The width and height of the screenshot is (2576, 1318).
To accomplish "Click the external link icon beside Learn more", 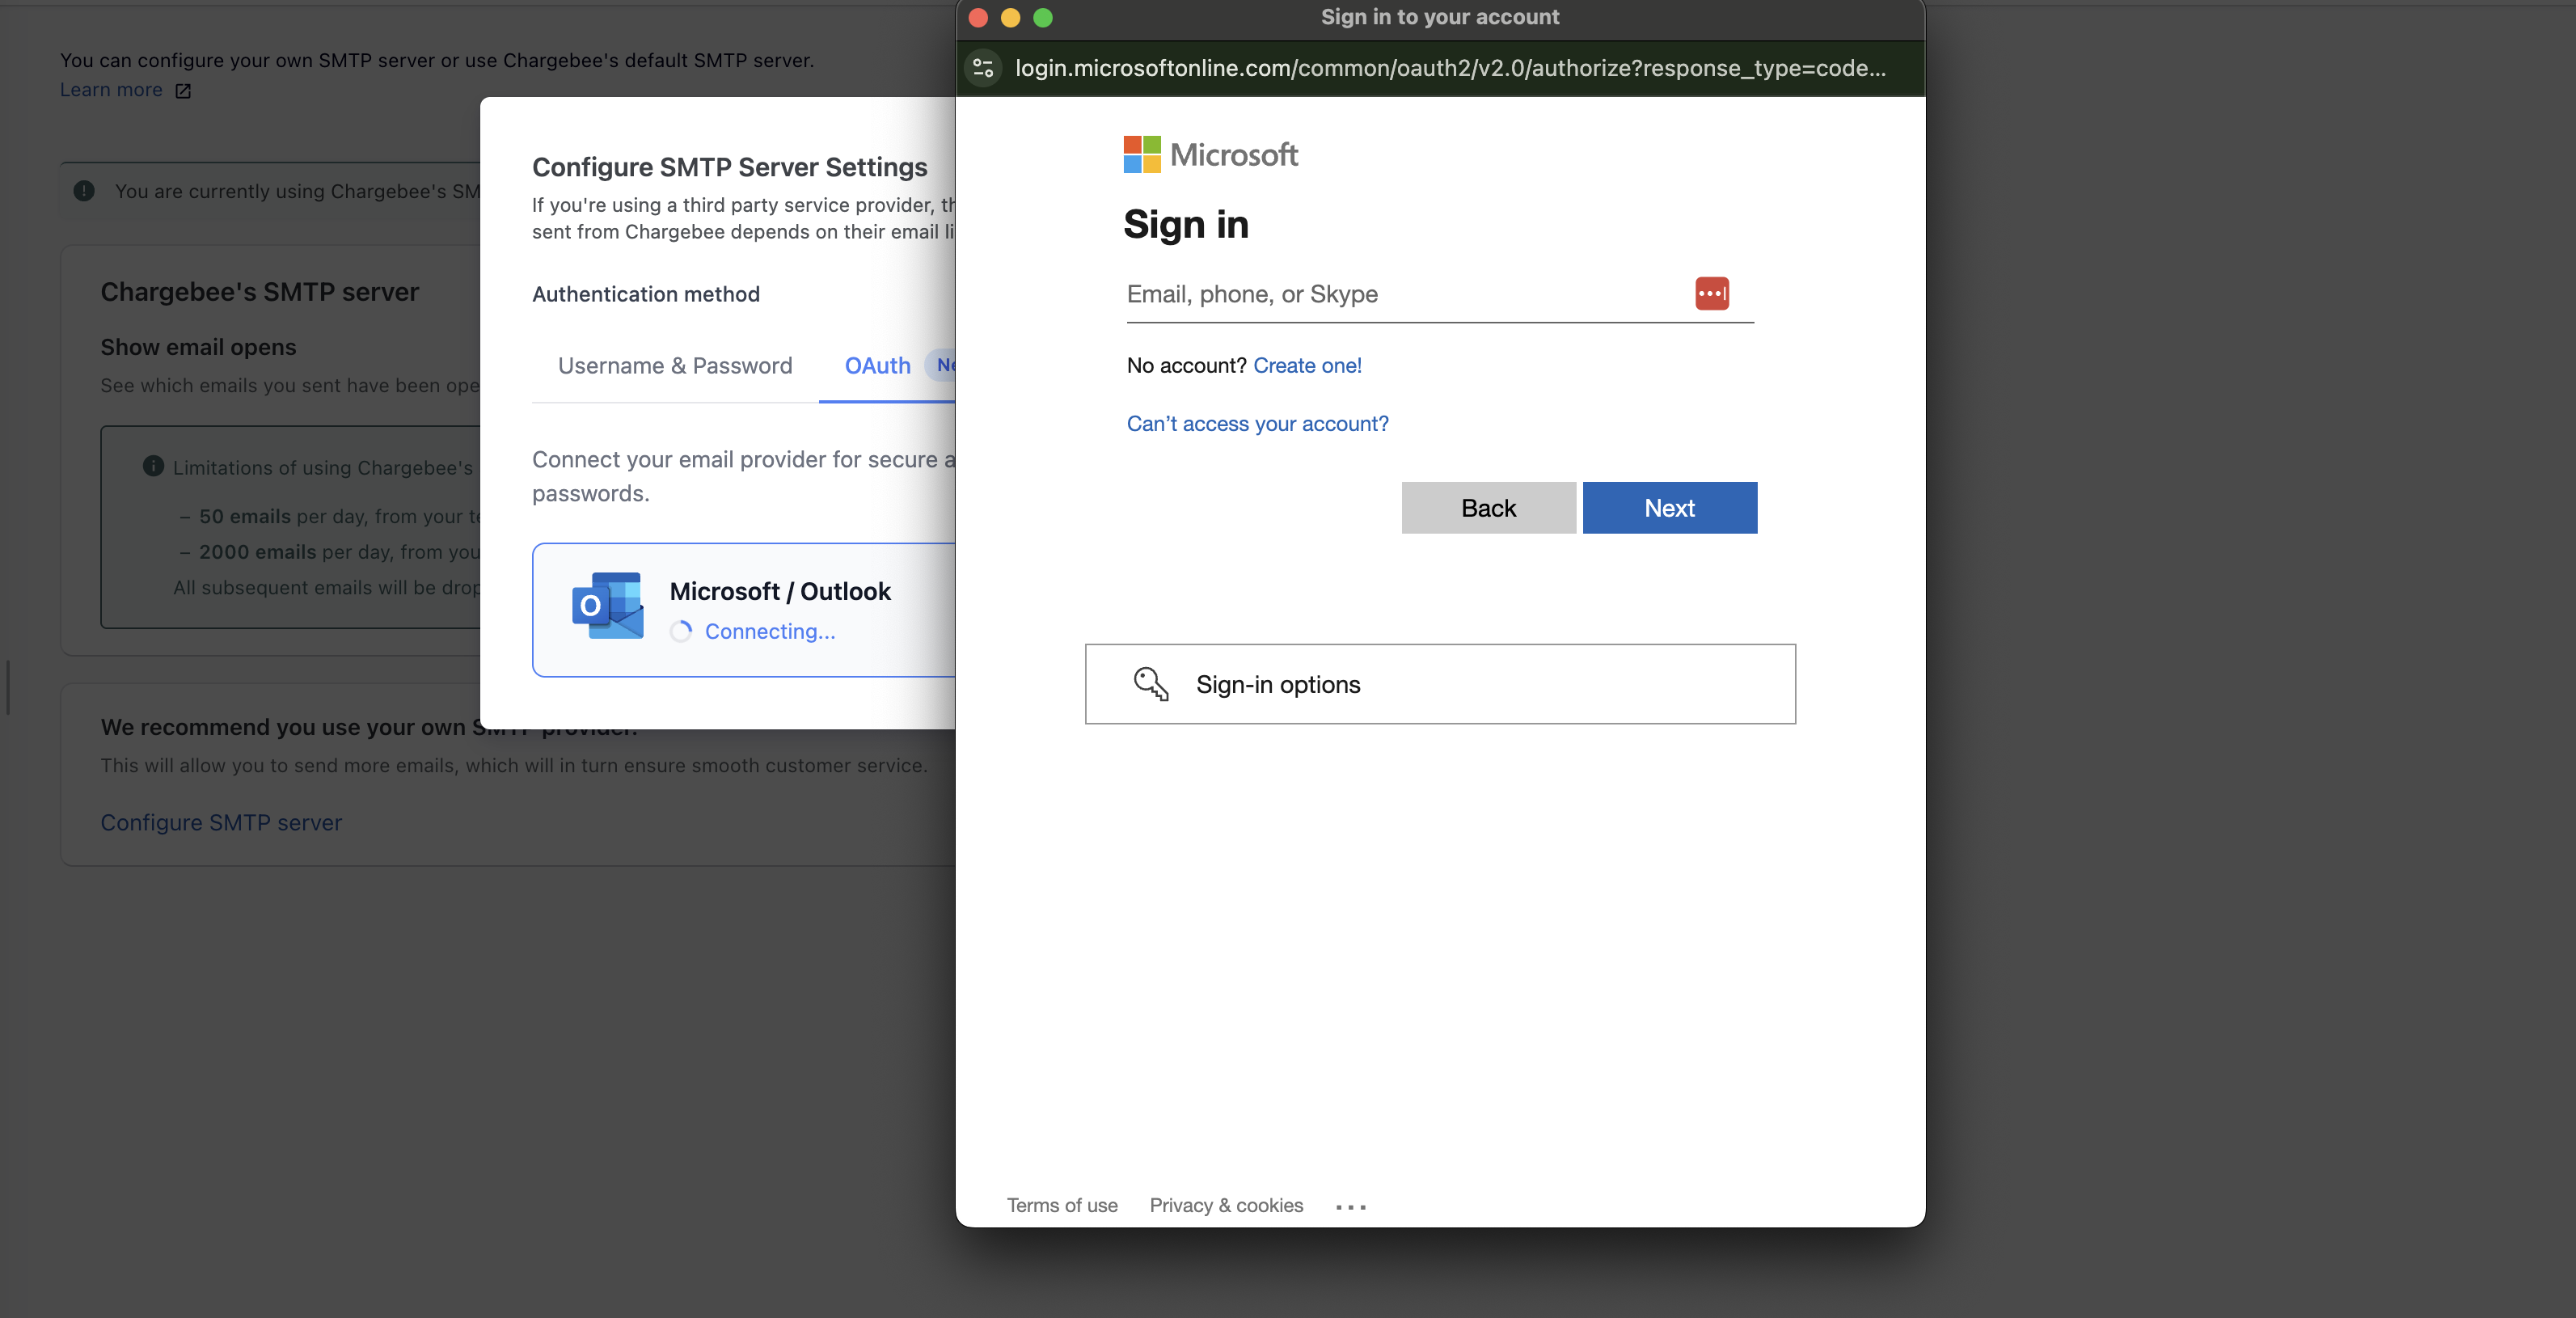I will pyautogui.click(x=183, y=90).
